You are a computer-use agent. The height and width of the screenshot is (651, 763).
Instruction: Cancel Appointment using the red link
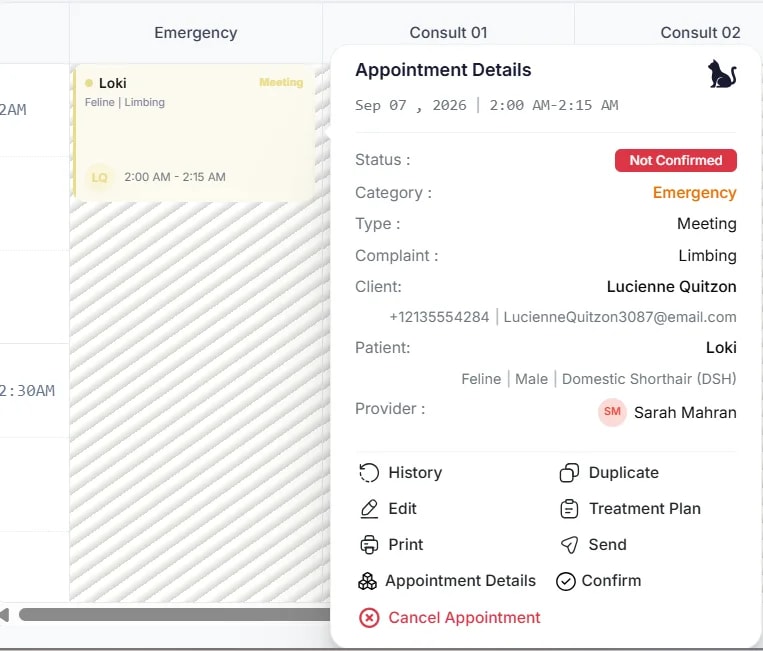click(x=450, y=617)
